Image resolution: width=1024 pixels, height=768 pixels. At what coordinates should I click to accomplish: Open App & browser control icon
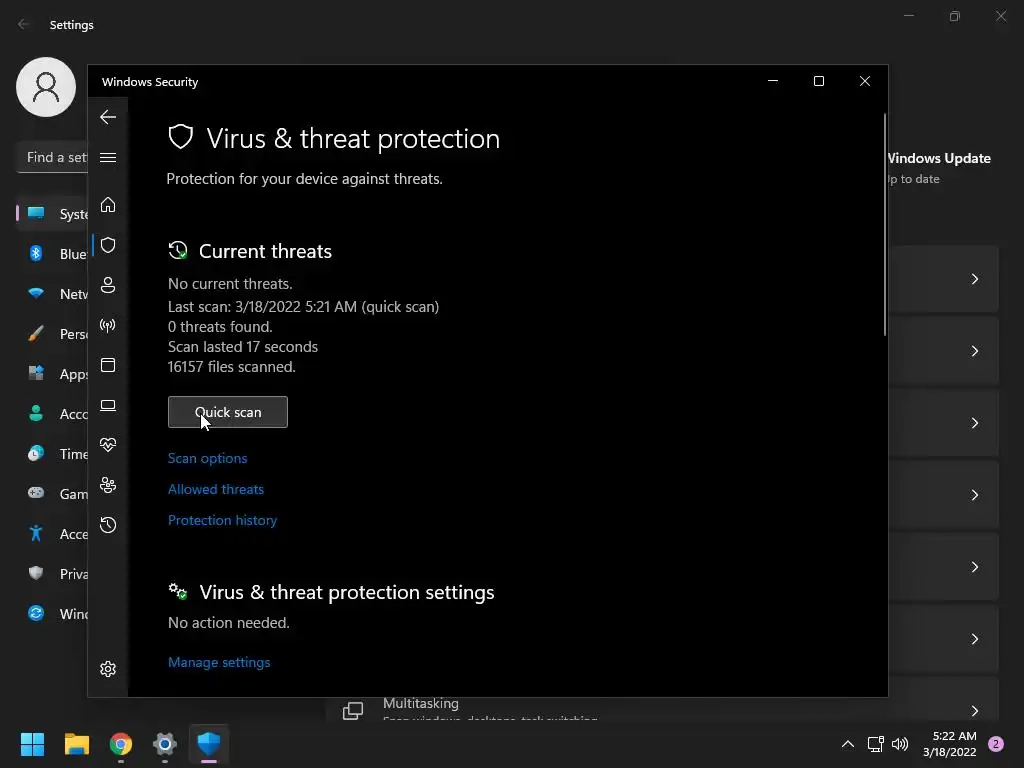108,365
